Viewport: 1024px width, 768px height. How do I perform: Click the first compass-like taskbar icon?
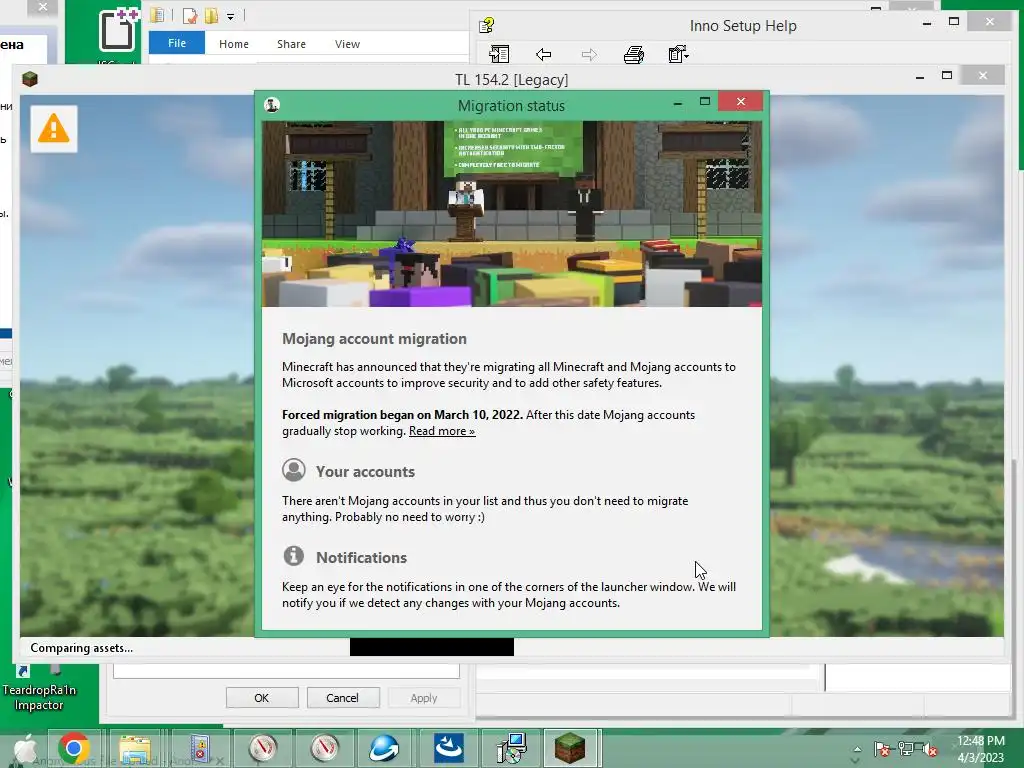point(263,748)
